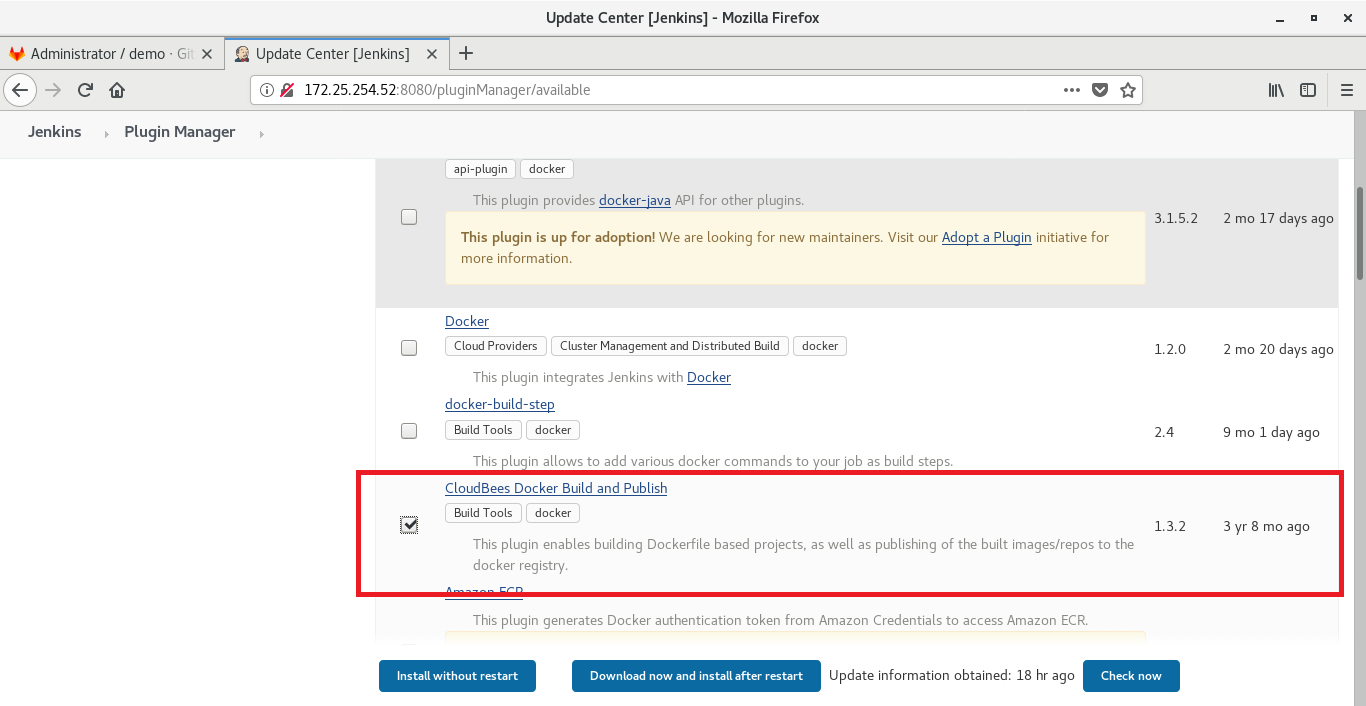The width and height of the screenshot is (1366, 706).
Task: Click version 2.4 in docker-build-step row
Action: coord(1164,432)
